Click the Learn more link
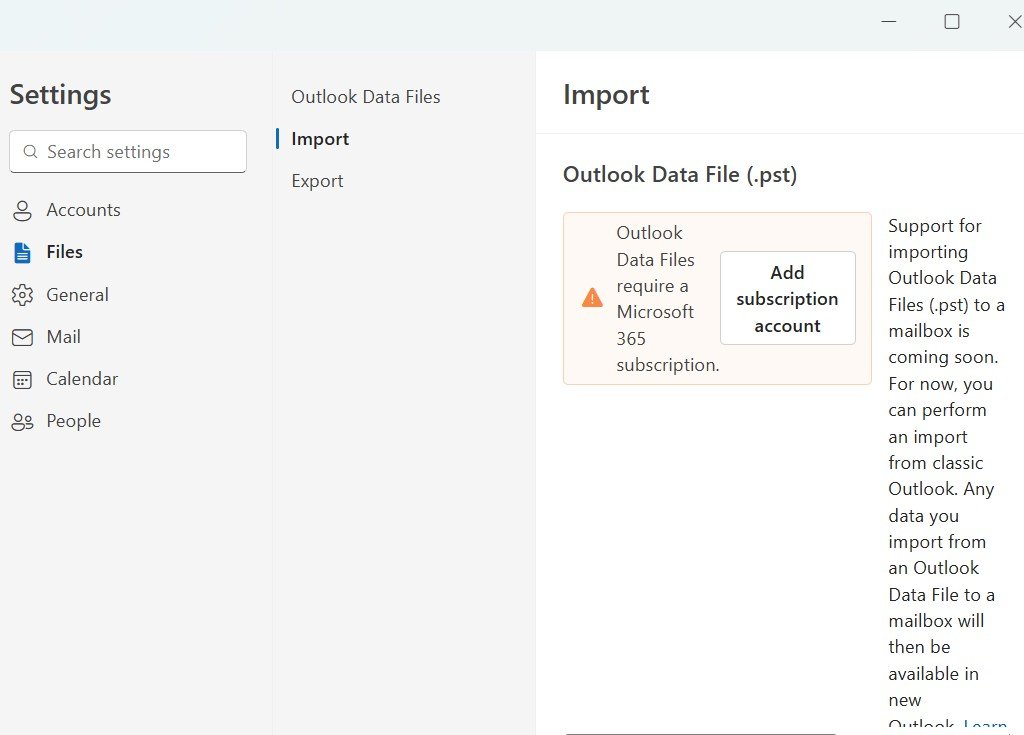The width and height of the screenshot is (1024, 735). (x=985, y=724)
